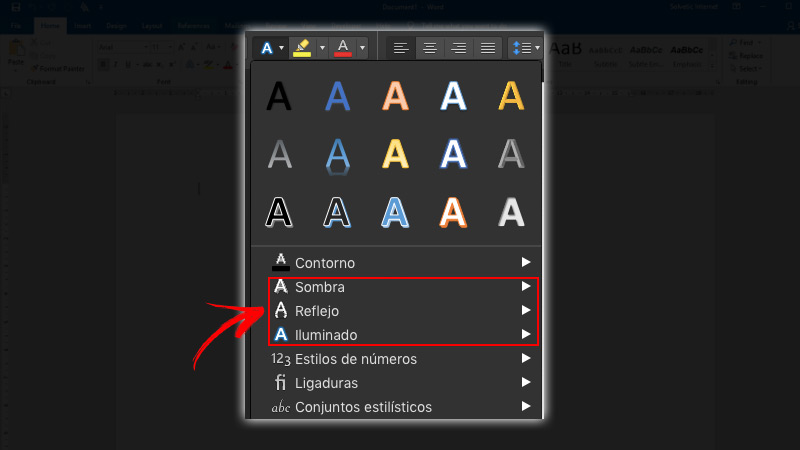Click the Paste clipboard icon
800x450 pixels.
point(16,49)
